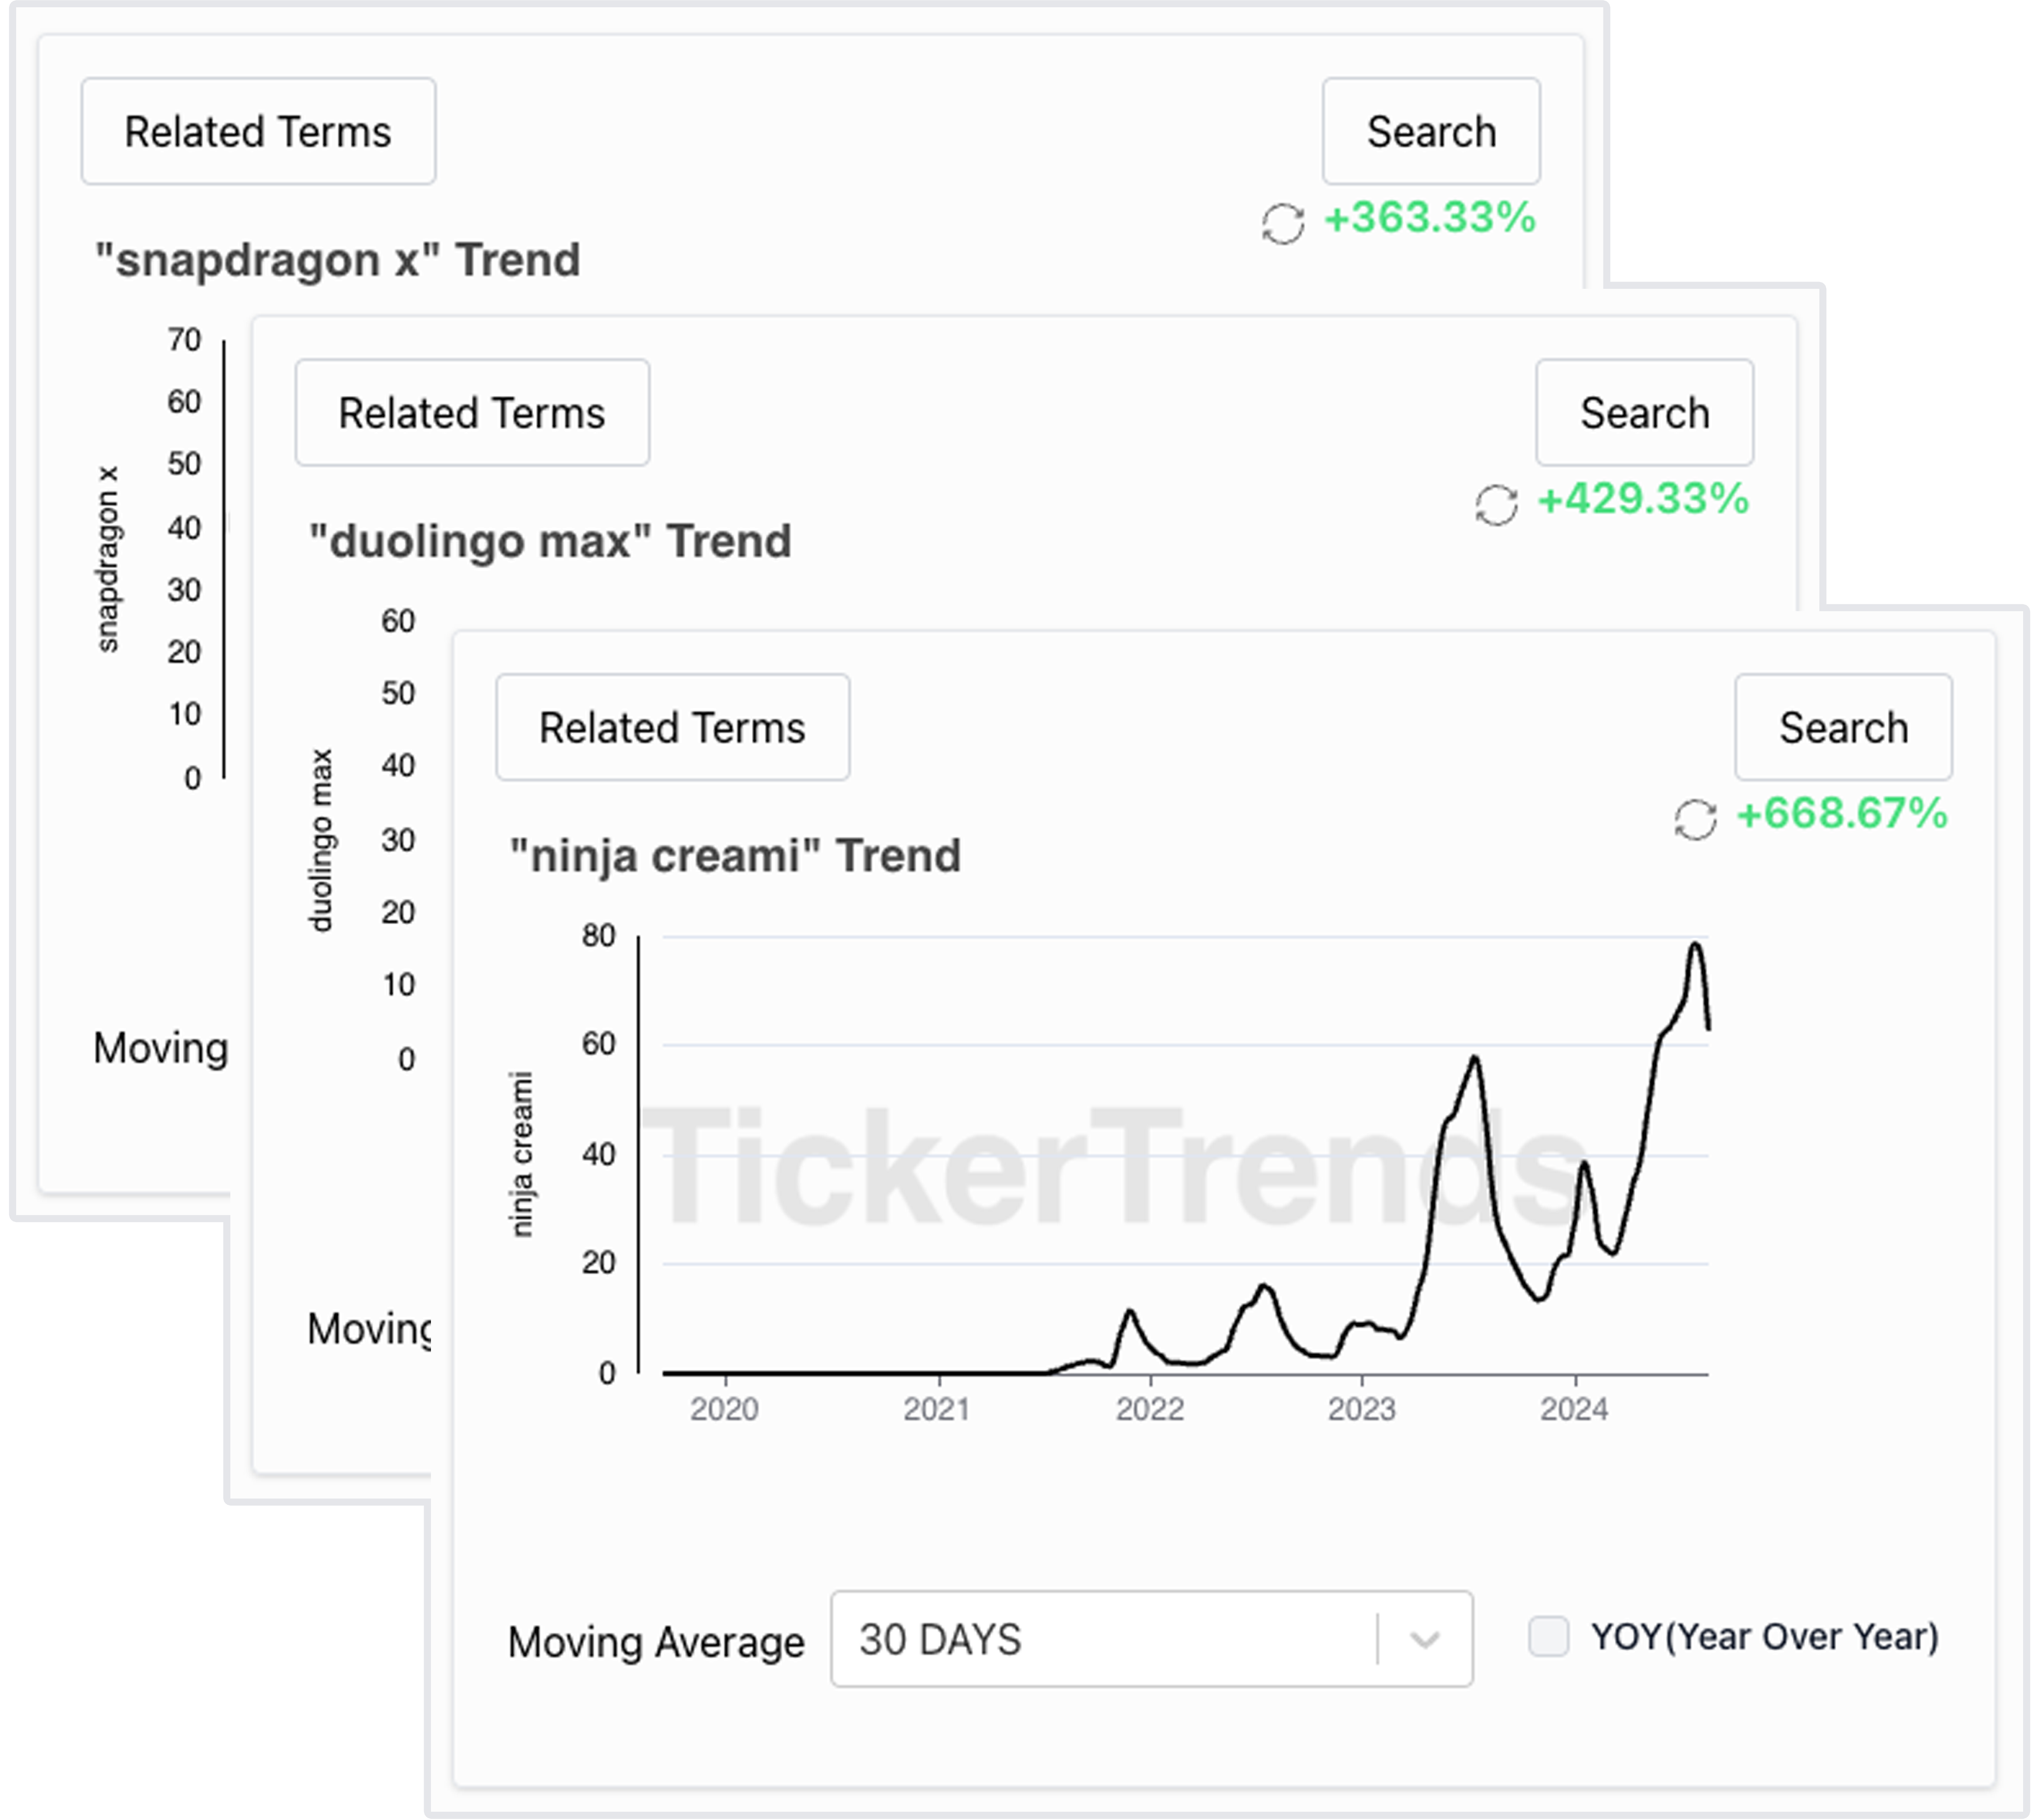2044x1819 pixels.
Task: Click Search button on duolingo max card
Action: point(1644,413)
